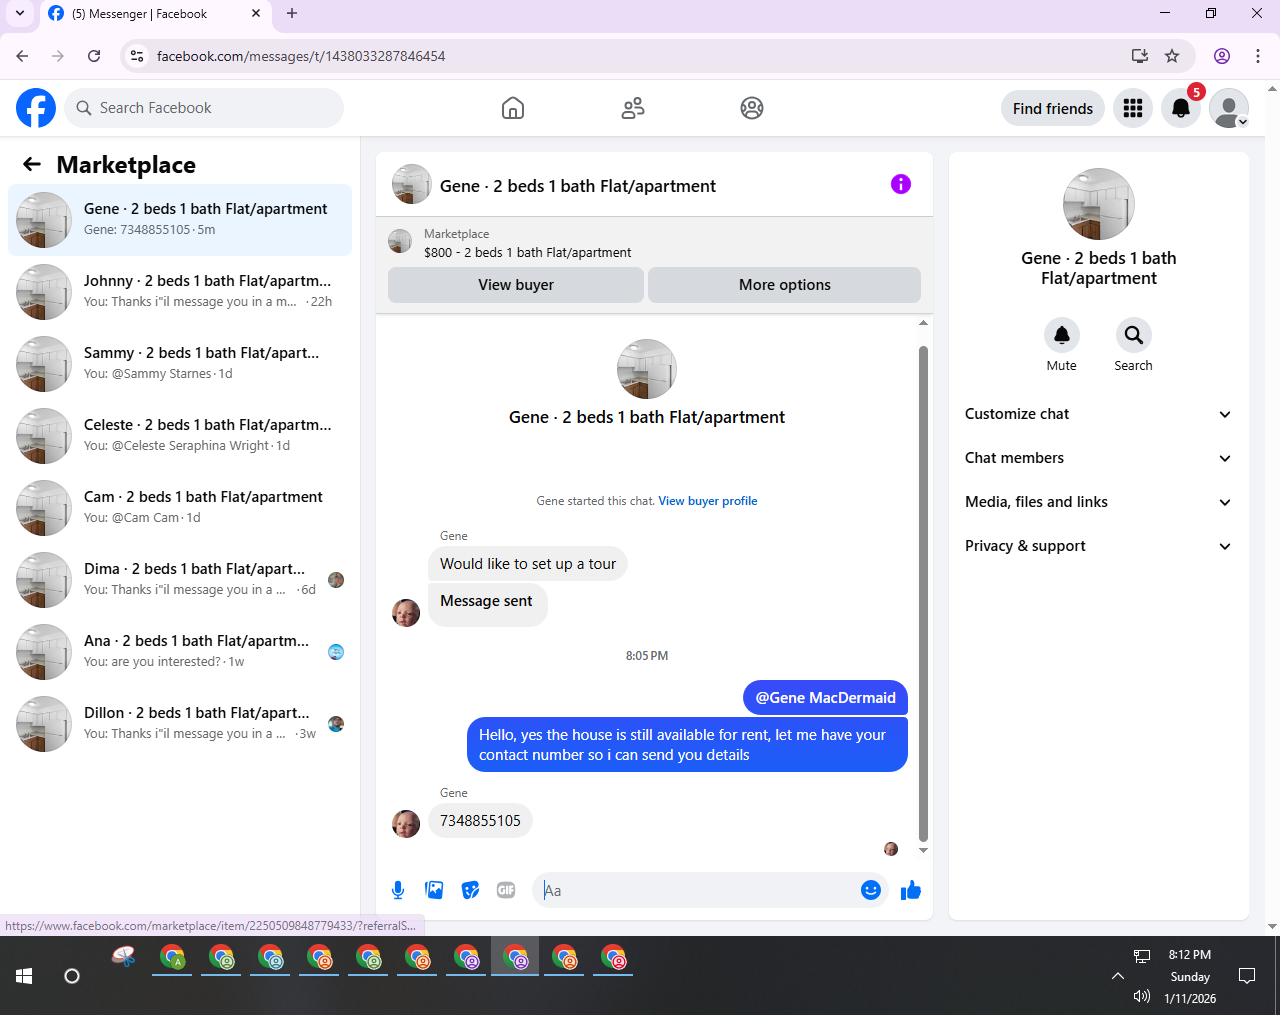
Task: Open Cam's 2 beds chat in list
Action: [x=180, y=508]
